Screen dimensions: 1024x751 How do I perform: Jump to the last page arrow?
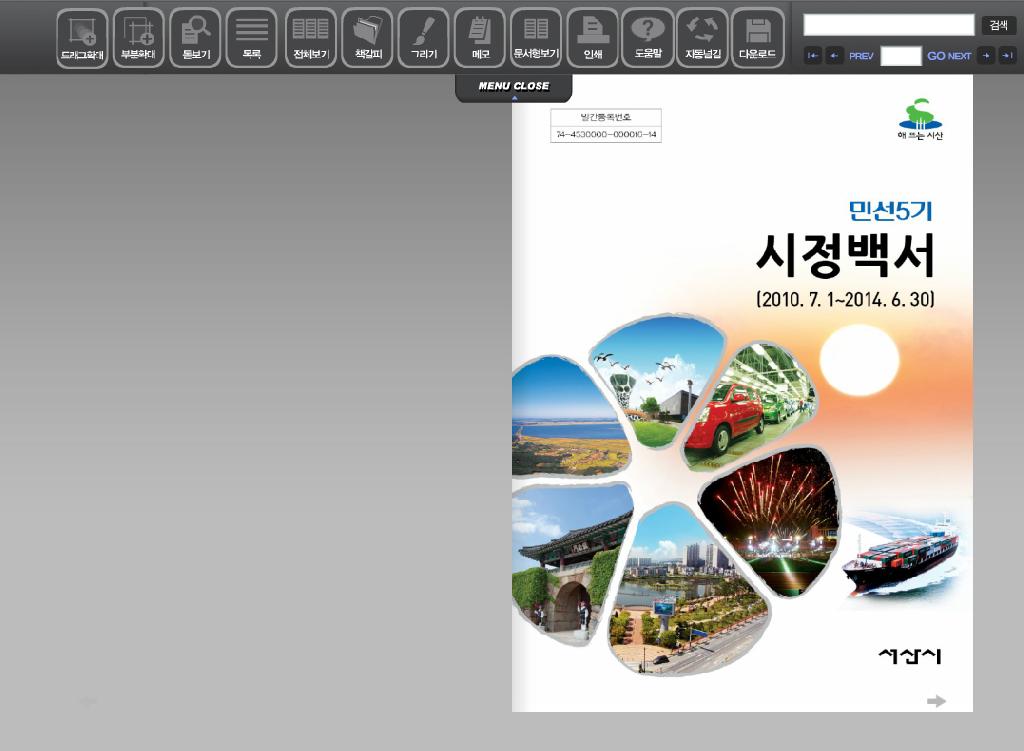pyautogui.click(x=1007, y=56)
